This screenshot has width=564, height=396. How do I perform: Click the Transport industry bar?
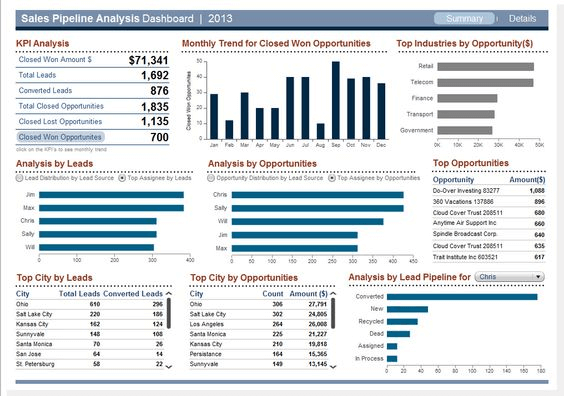[466, 114]
